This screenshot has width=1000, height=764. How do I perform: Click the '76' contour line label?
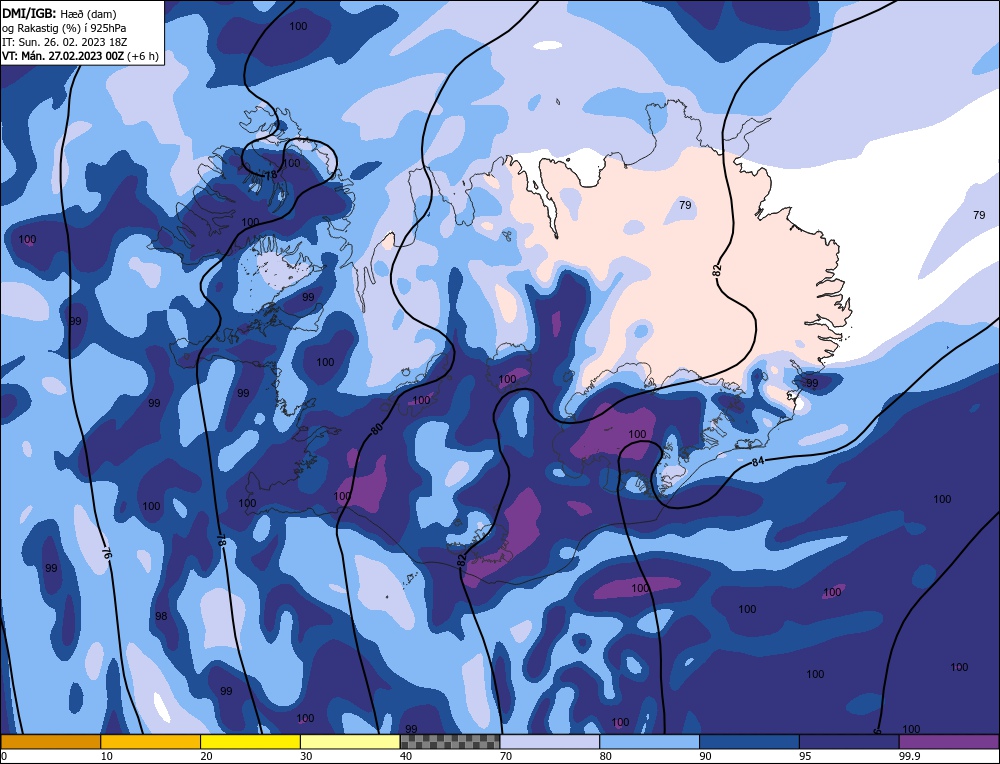pyautogui.click(x=107, y=552)
